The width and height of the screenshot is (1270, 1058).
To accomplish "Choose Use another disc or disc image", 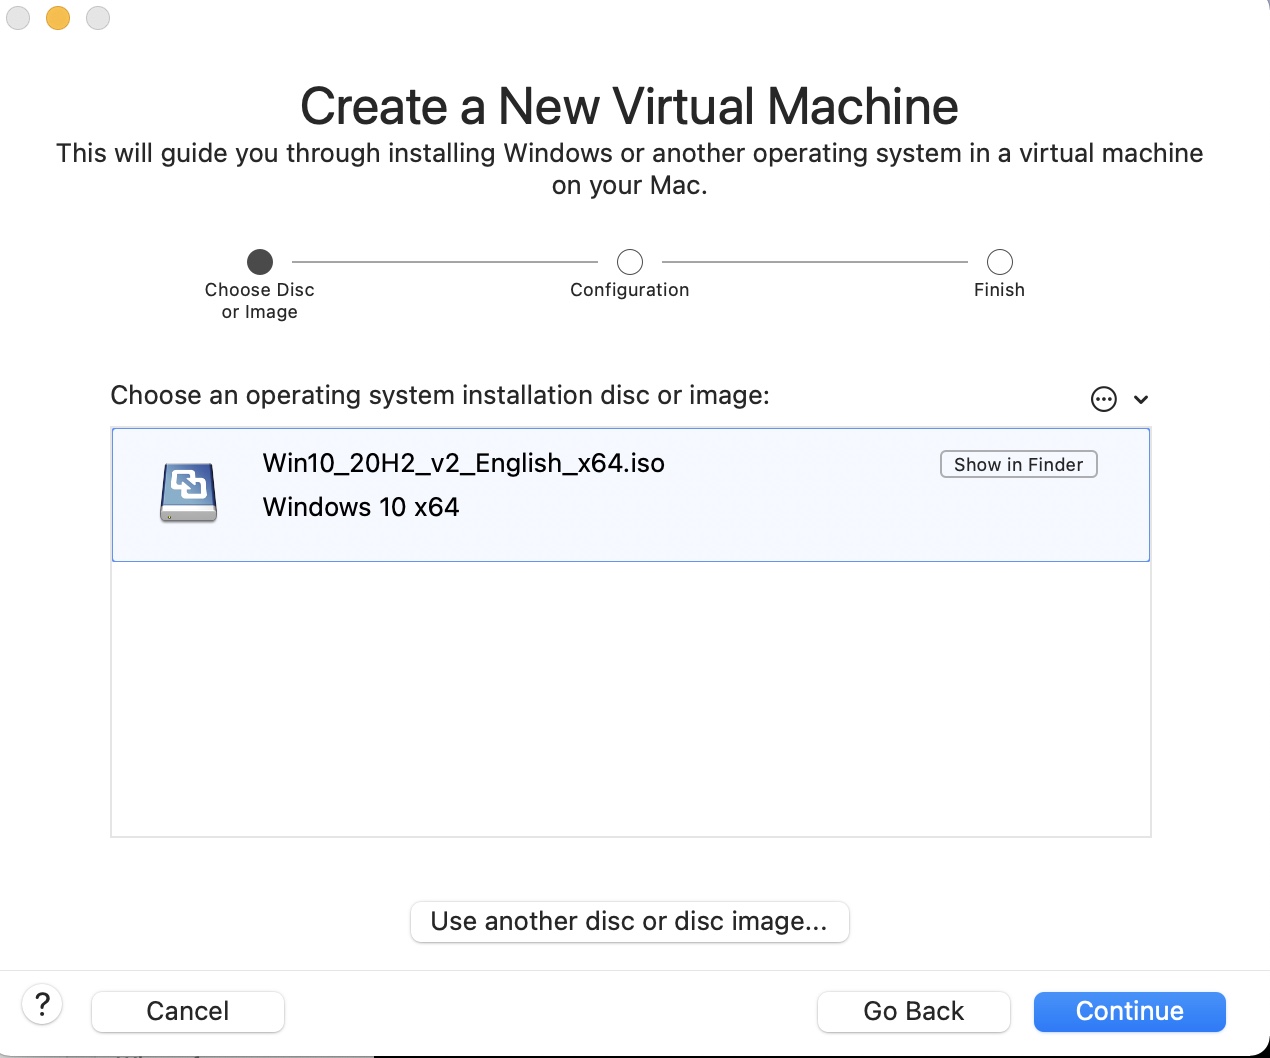I will pos(629,921).
